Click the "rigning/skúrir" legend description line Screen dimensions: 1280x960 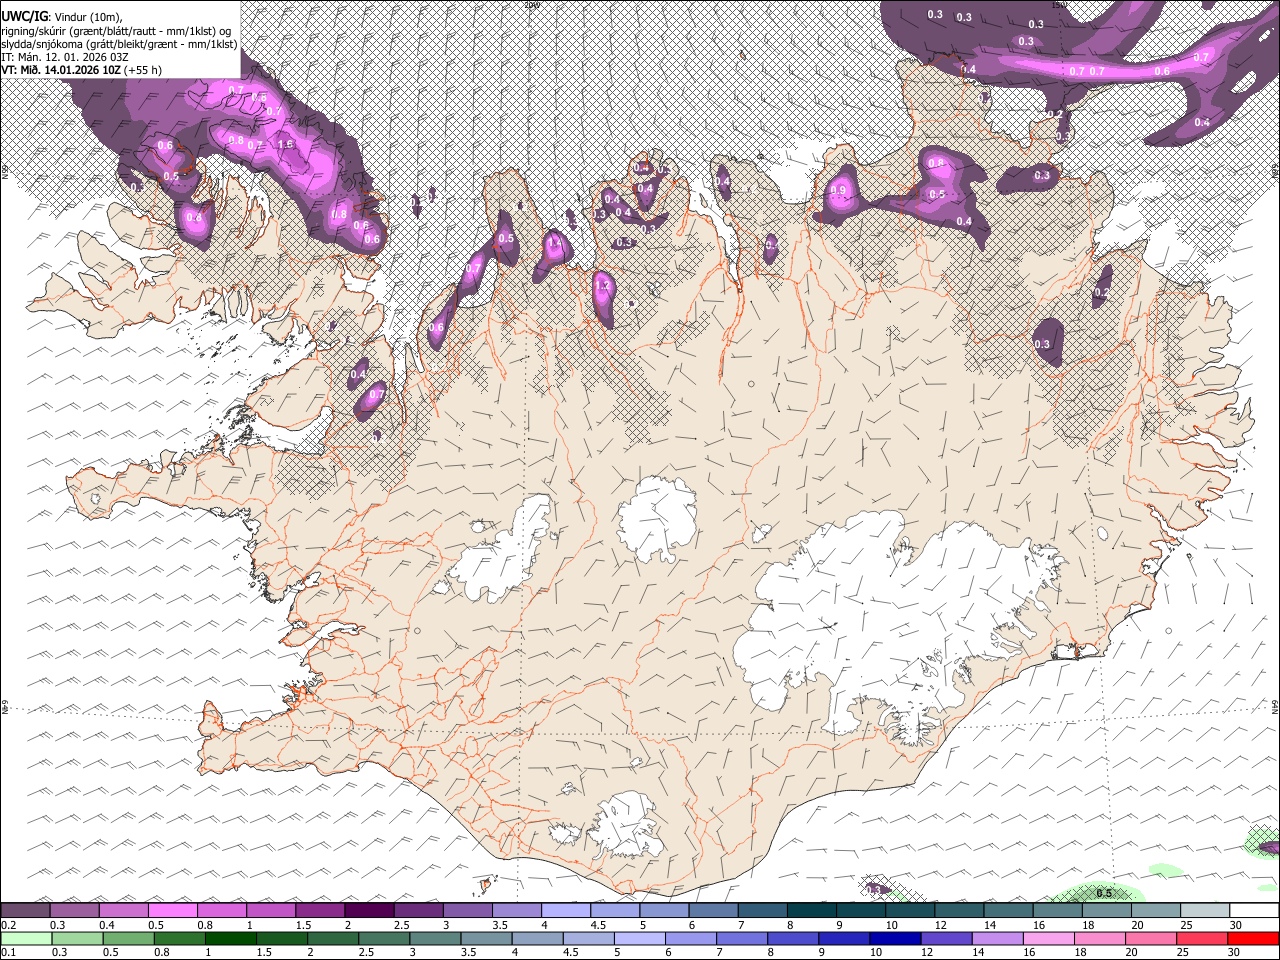[x=116, y=31]
